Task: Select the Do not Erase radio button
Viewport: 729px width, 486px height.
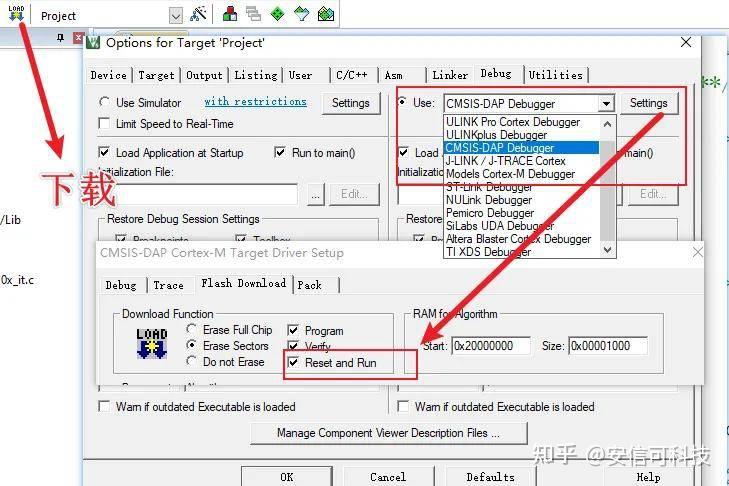Action: tap(191, 361)
